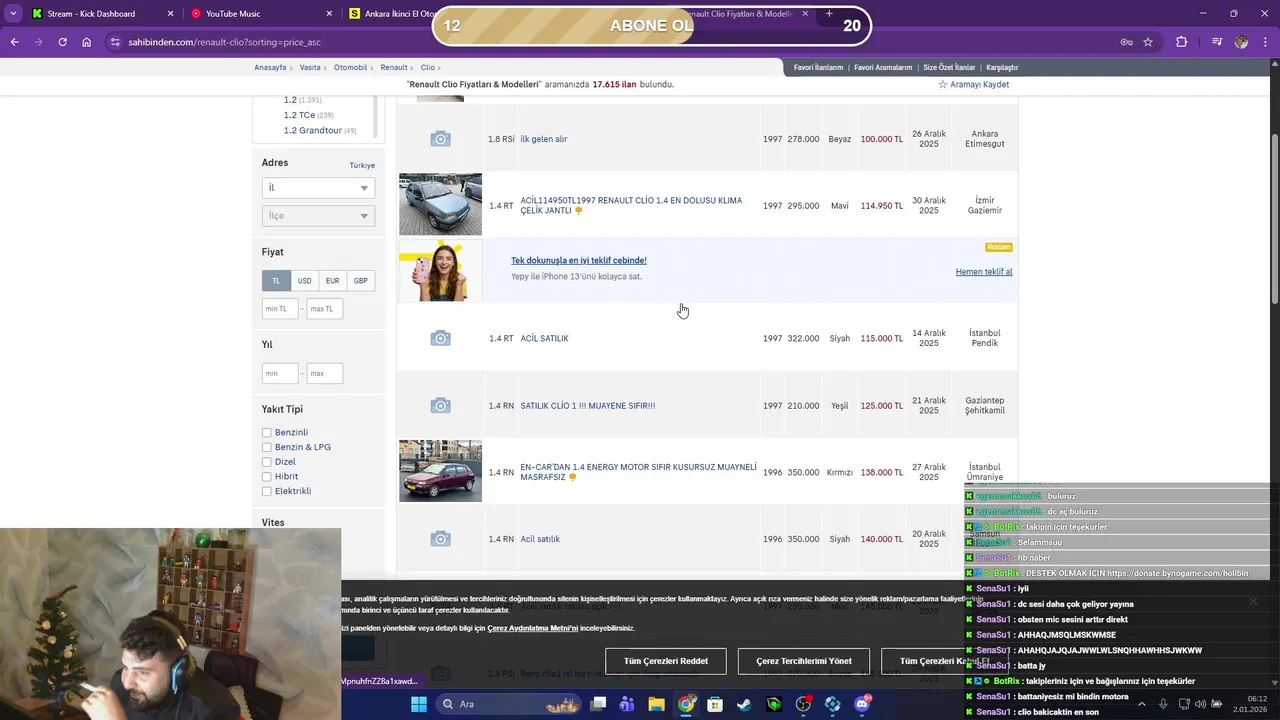Open the Renault breadcrumb link

tap(394, 67)
